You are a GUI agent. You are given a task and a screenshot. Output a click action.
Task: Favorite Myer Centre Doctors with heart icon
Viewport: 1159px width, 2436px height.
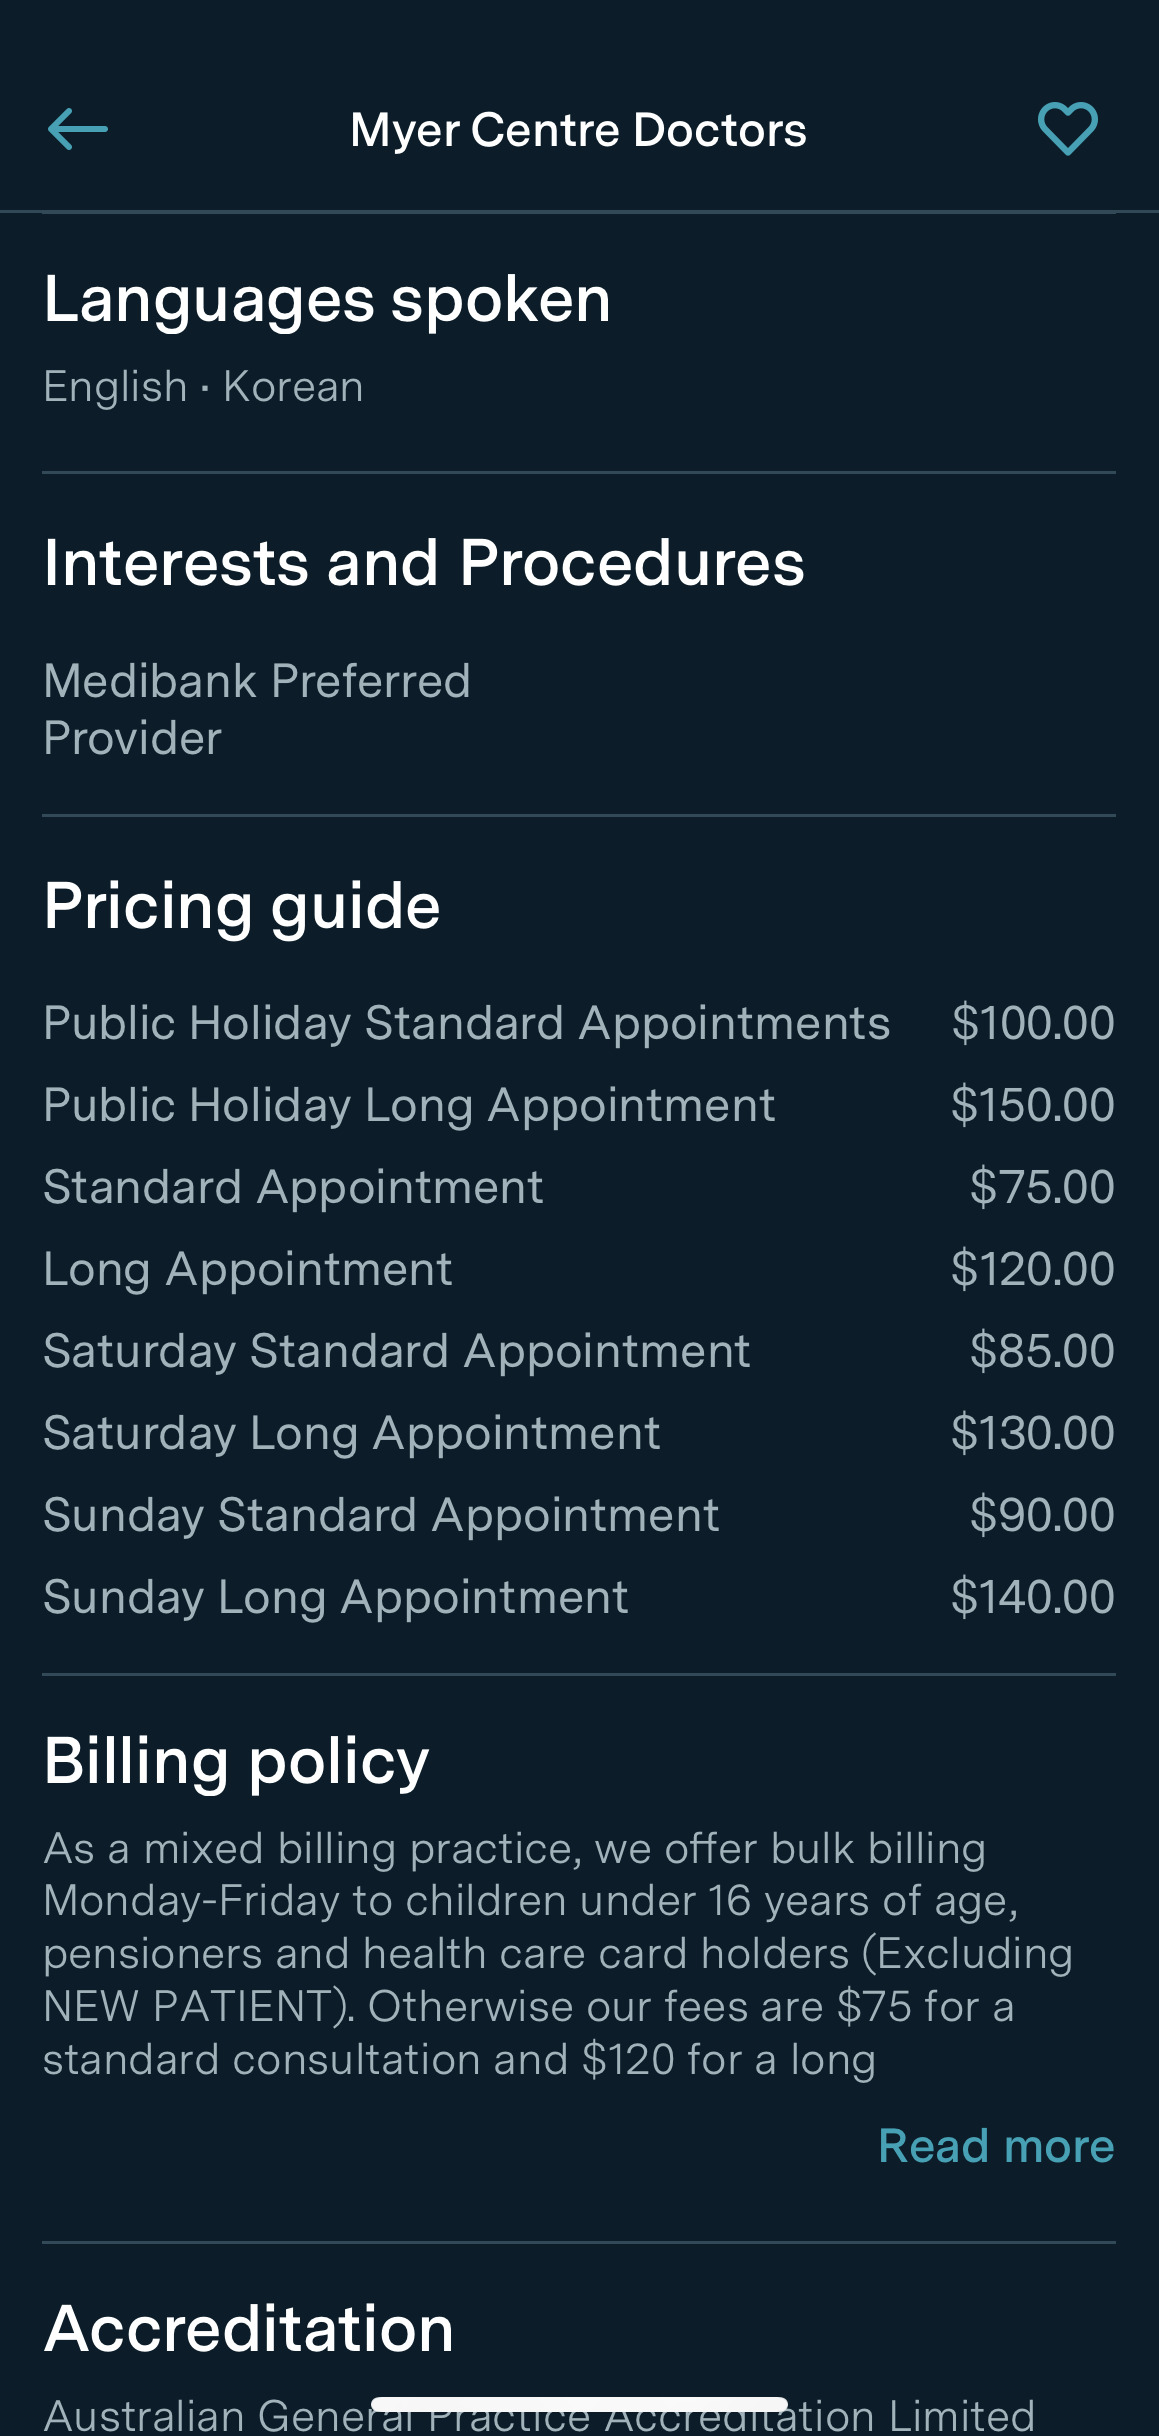(x=1067, y=129)
